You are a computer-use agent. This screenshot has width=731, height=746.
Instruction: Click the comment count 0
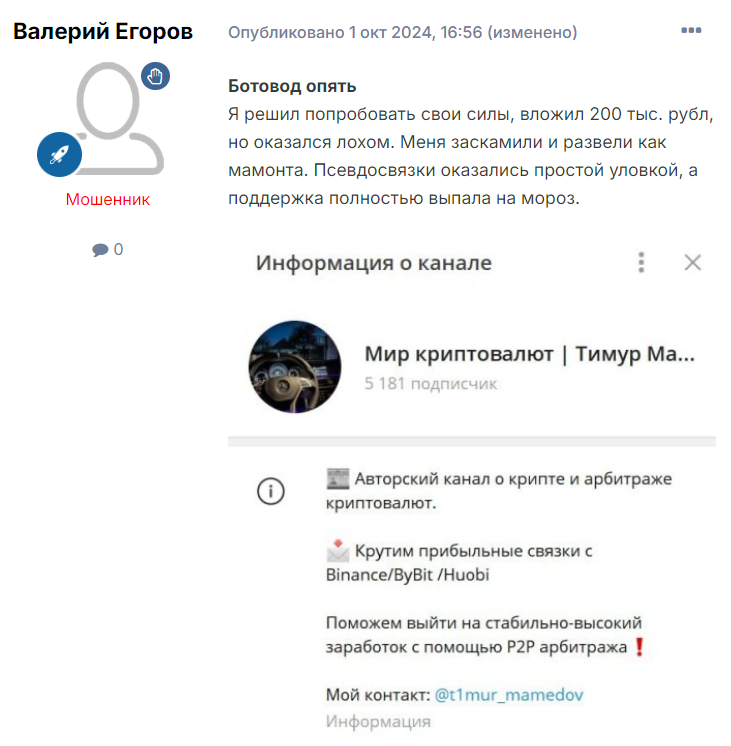click(119, 249)
